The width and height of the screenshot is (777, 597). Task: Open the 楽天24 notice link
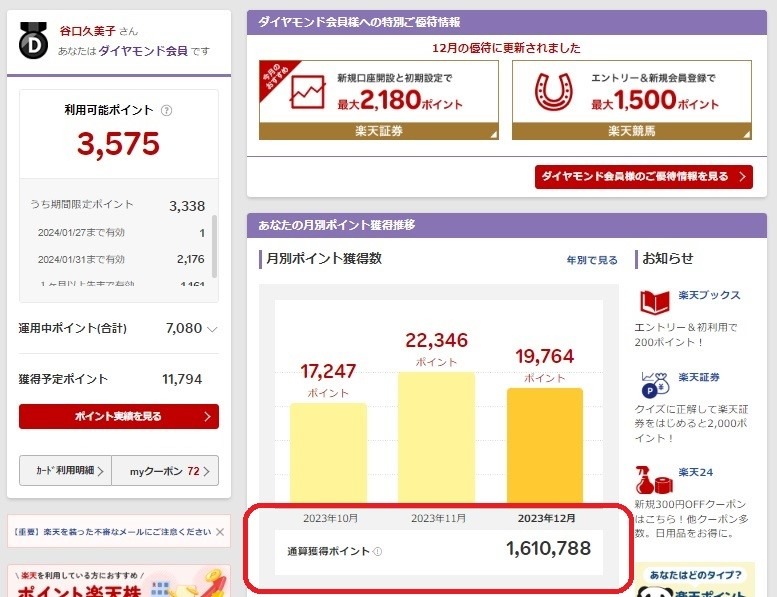(696, 472)
